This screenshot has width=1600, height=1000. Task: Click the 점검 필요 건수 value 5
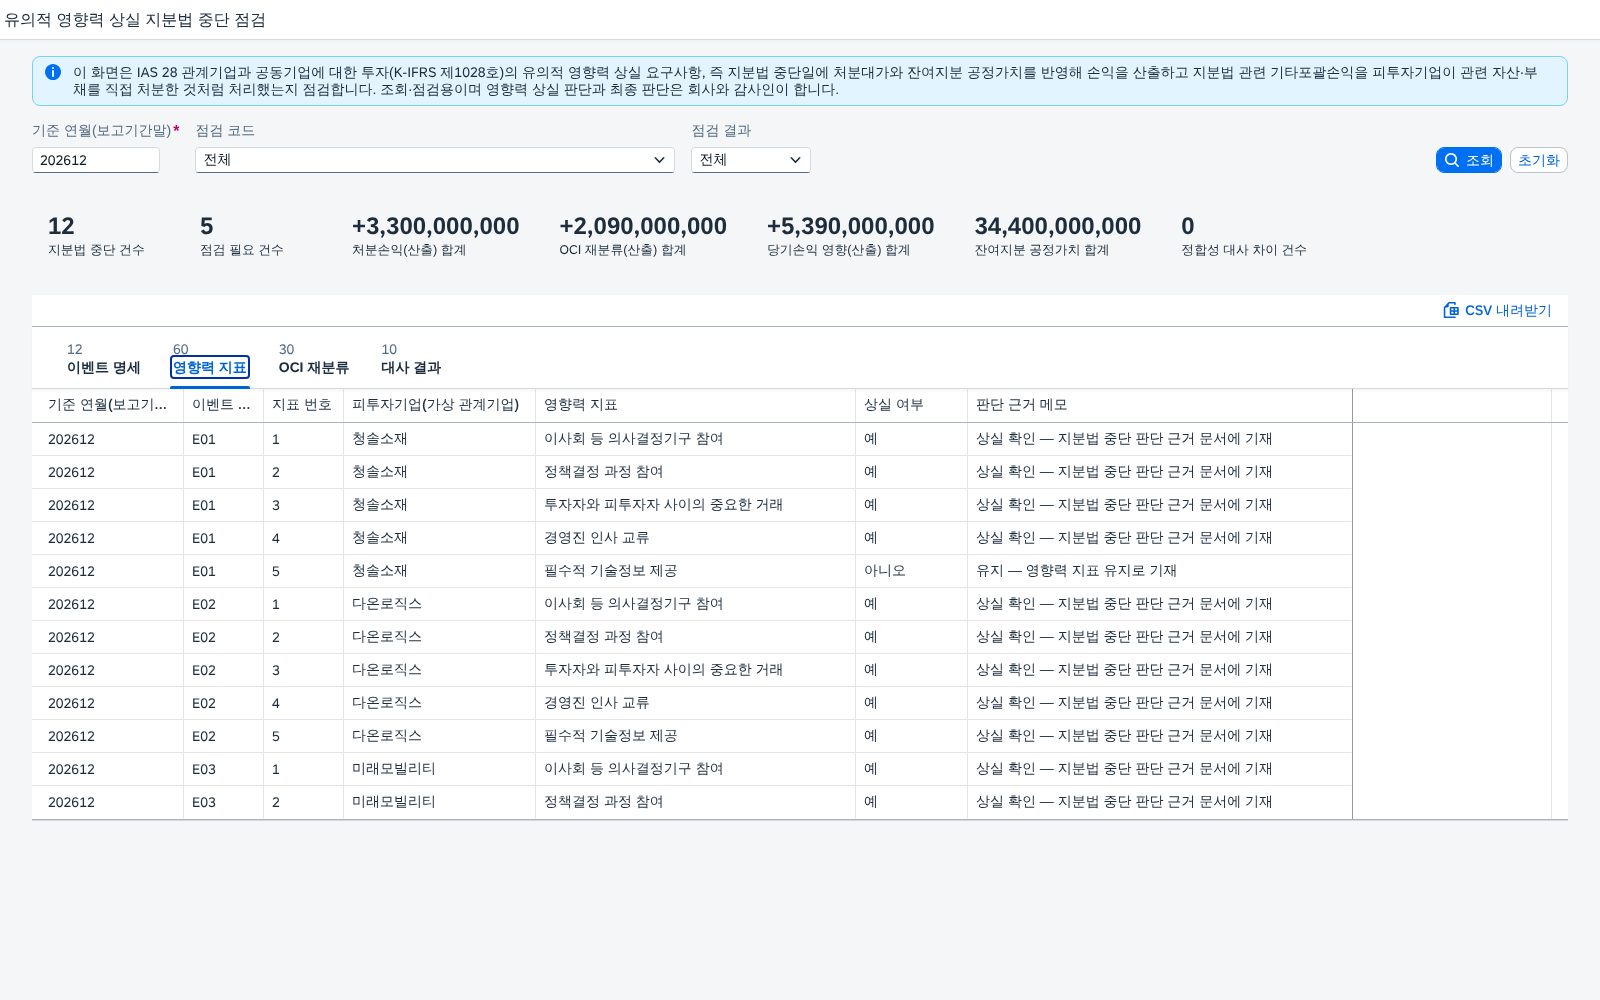[207, 226]
